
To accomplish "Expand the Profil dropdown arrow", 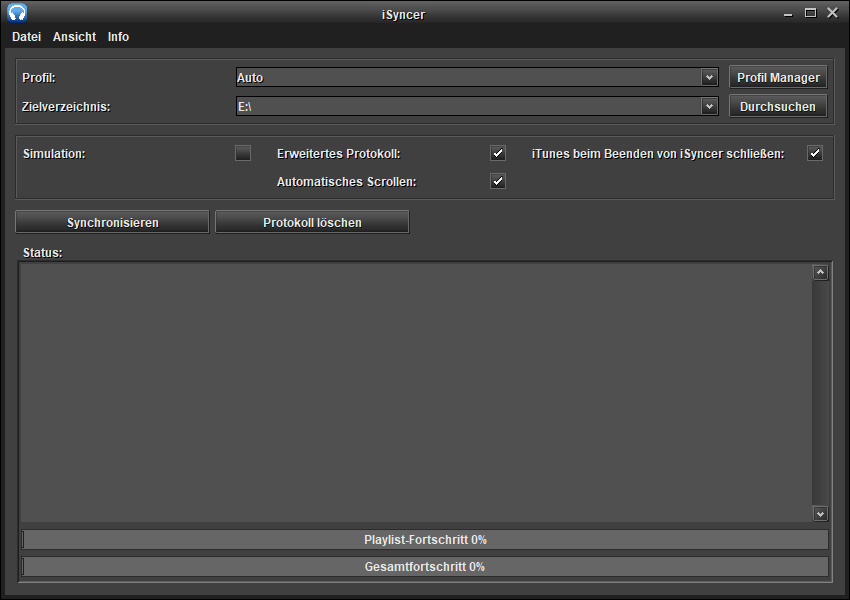I will pyautogui.click(x=709, y=78).
